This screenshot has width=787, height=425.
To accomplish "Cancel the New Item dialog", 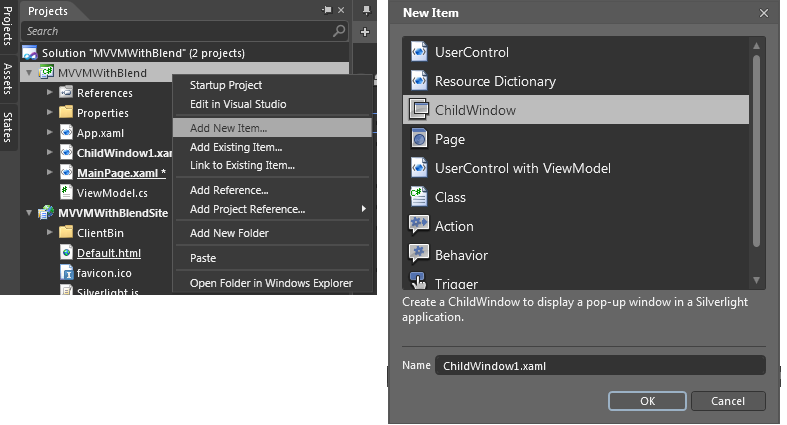I will (728, 401).
